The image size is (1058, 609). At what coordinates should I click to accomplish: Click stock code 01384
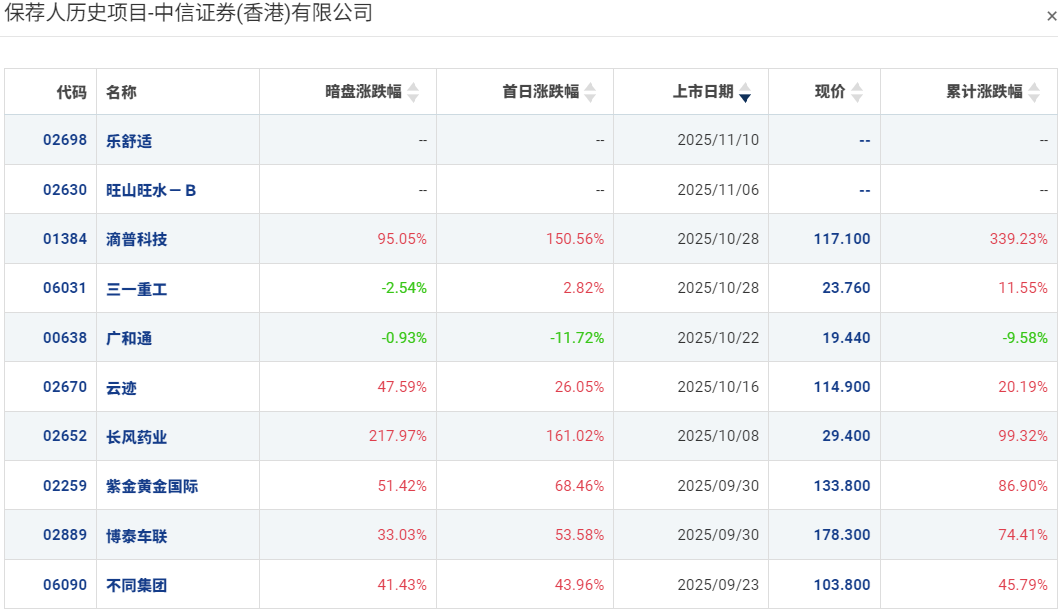(x=65, y=239)
